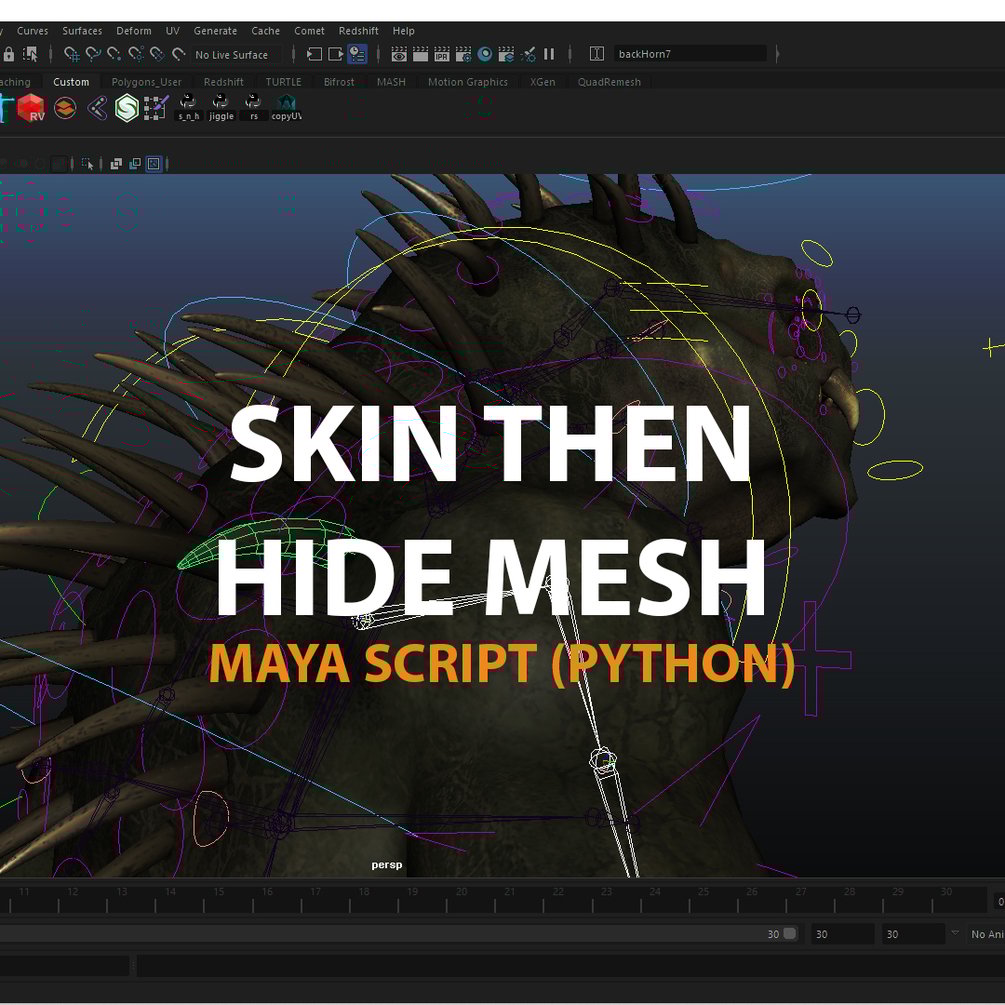Viewport: 1005px width, 1005px height.
Task: Run the s_n_h Python shelf script
Action: (x=188, y=108)
